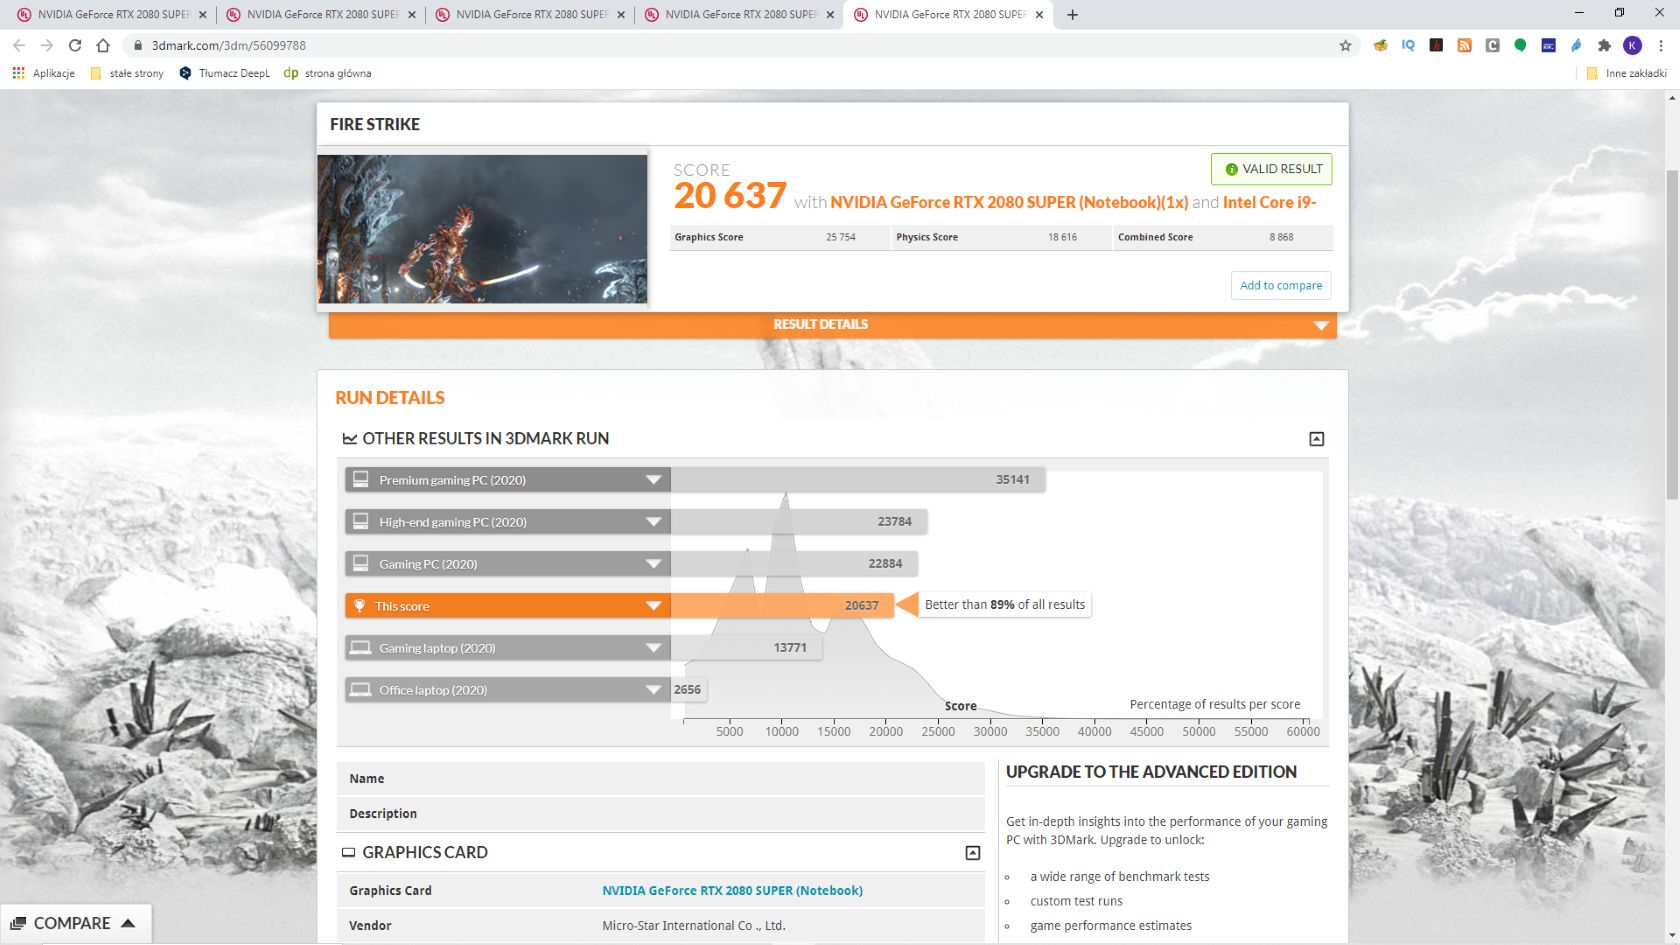Click the info icon inside VALID RESULT badge

(x=1230, y=169)
